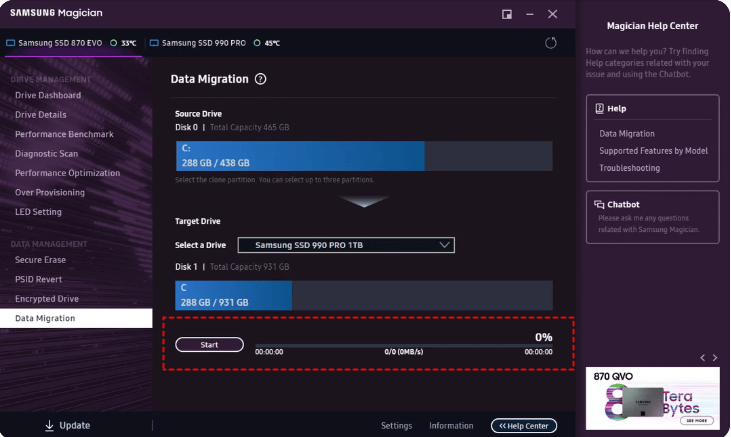Viewport: 731px width, 437px height.
Task: Open PSID Revert page
Action: (39, 279)
